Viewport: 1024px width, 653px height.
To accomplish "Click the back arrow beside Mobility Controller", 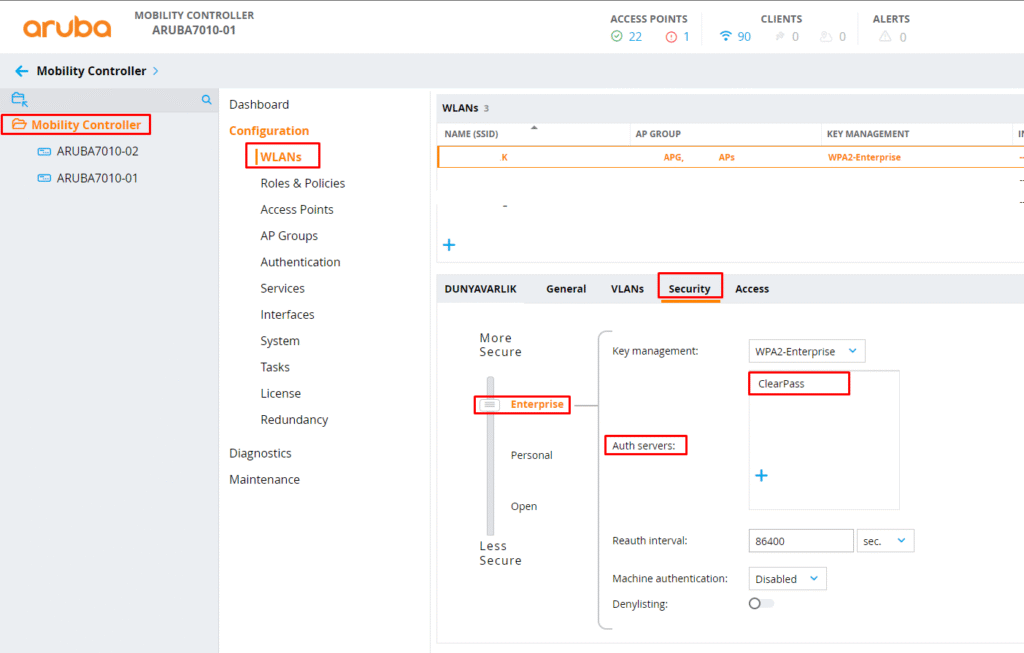I will point(22,71).
